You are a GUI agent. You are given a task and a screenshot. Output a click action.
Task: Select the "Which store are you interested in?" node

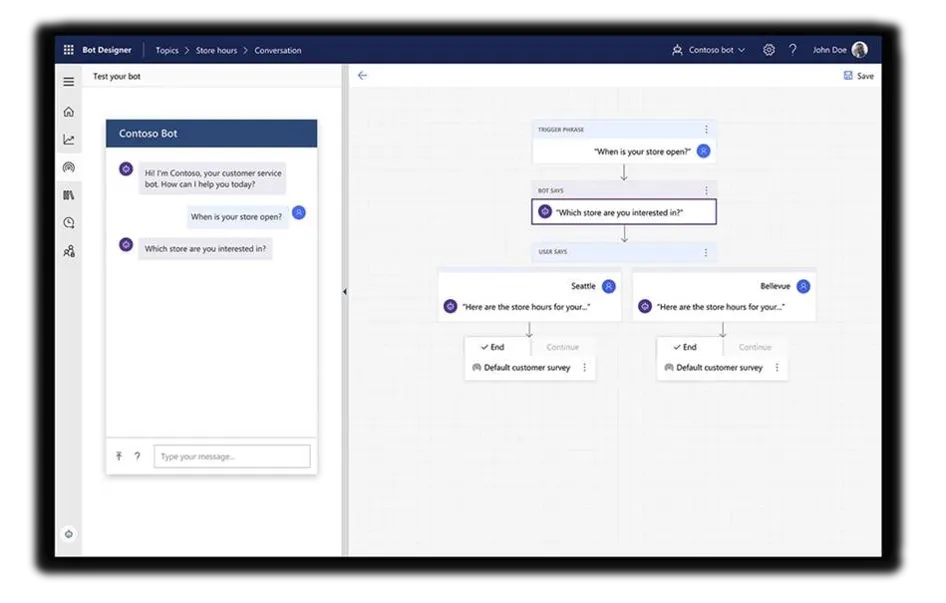(624, 212)
